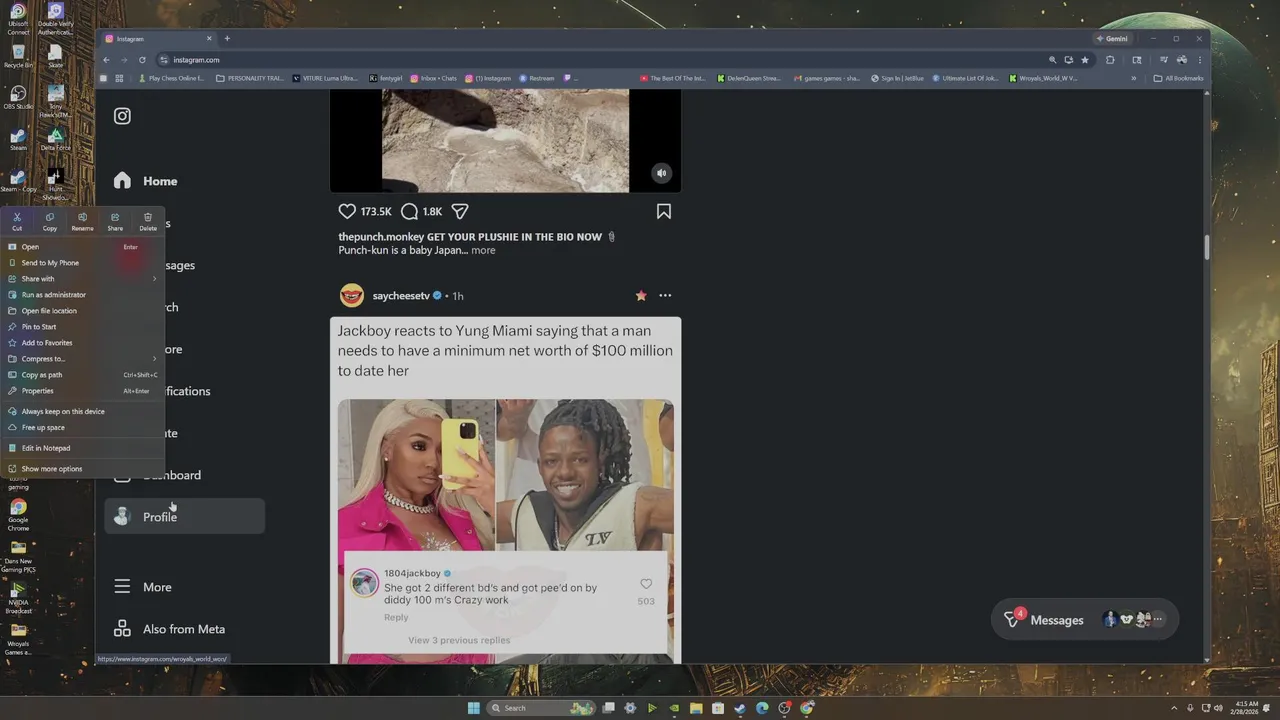Viewport: 1280px width, 720px height.
Task: Choose Pin to Start
Action: click(82, 327)
